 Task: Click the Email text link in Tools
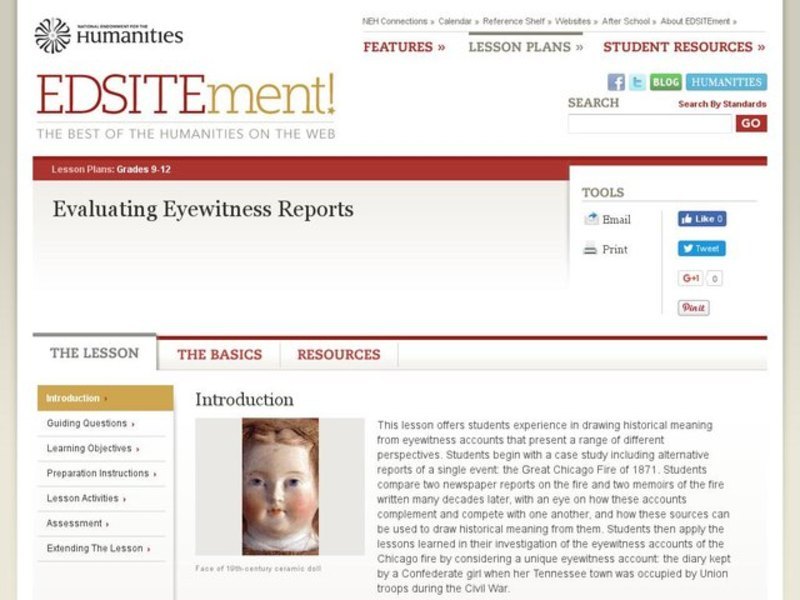tap(616, 219)
